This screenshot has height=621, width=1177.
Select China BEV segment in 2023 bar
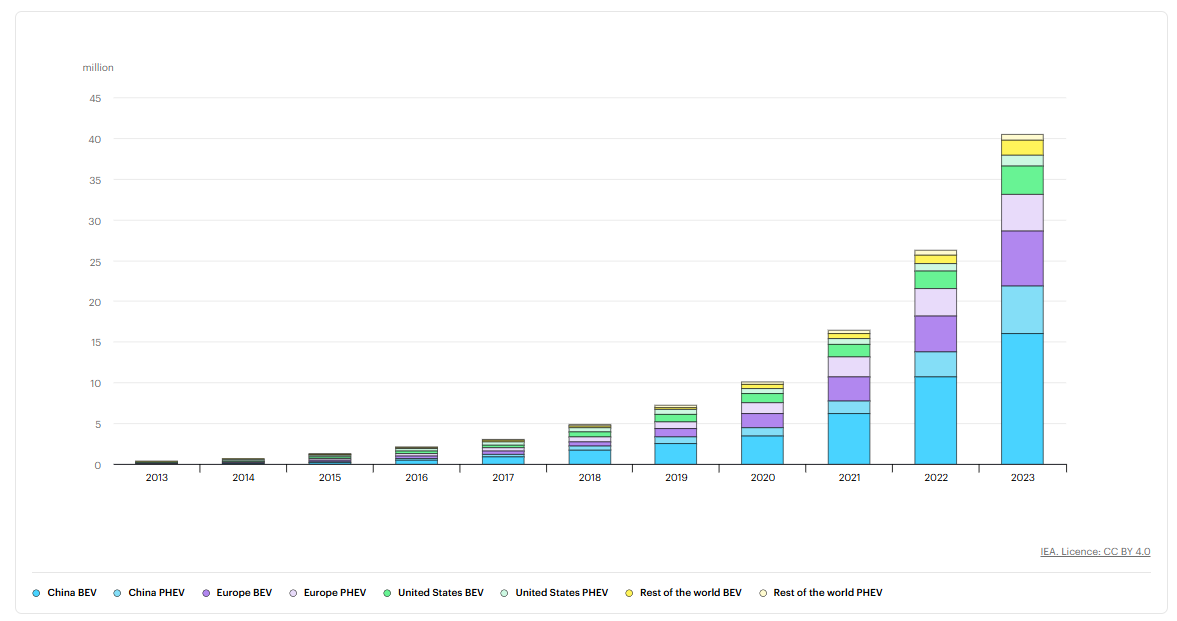click(1022, 399)
